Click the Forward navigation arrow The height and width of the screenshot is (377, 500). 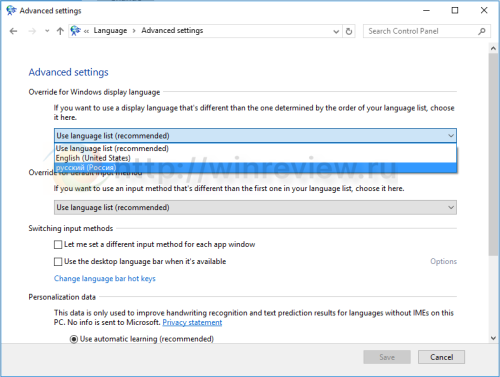pos(32,31)
